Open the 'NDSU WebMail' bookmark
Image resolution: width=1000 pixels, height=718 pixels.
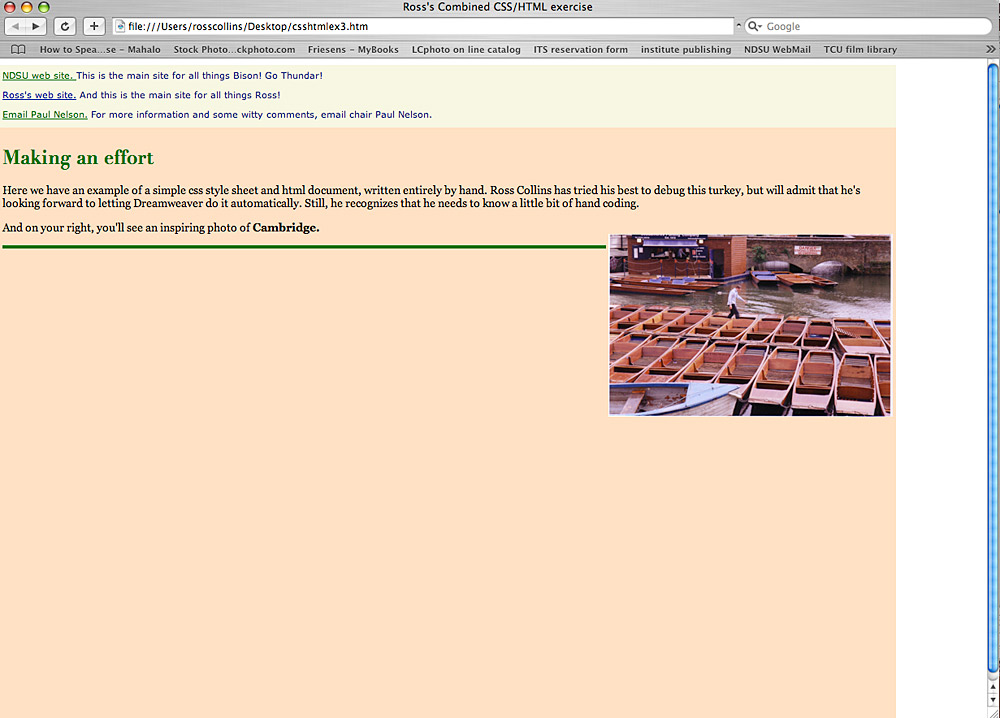[x=777, y=49]
